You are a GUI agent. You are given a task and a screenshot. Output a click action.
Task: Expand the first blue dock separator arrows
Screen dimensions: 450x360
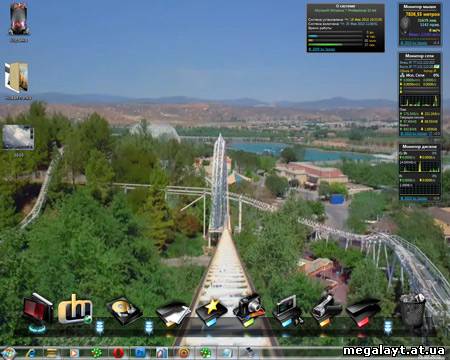pos(99,327)
